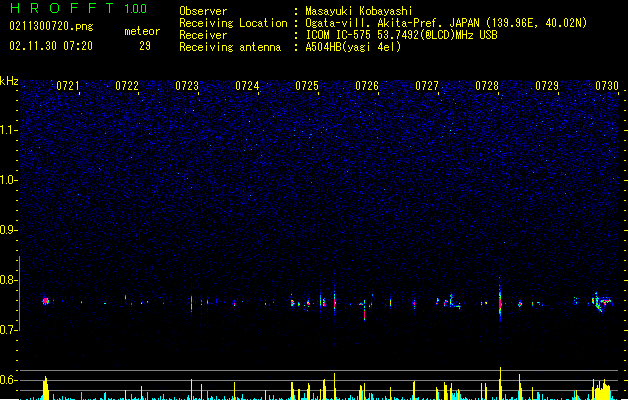Select the filename 0211300720.png

tap(51, 26)
